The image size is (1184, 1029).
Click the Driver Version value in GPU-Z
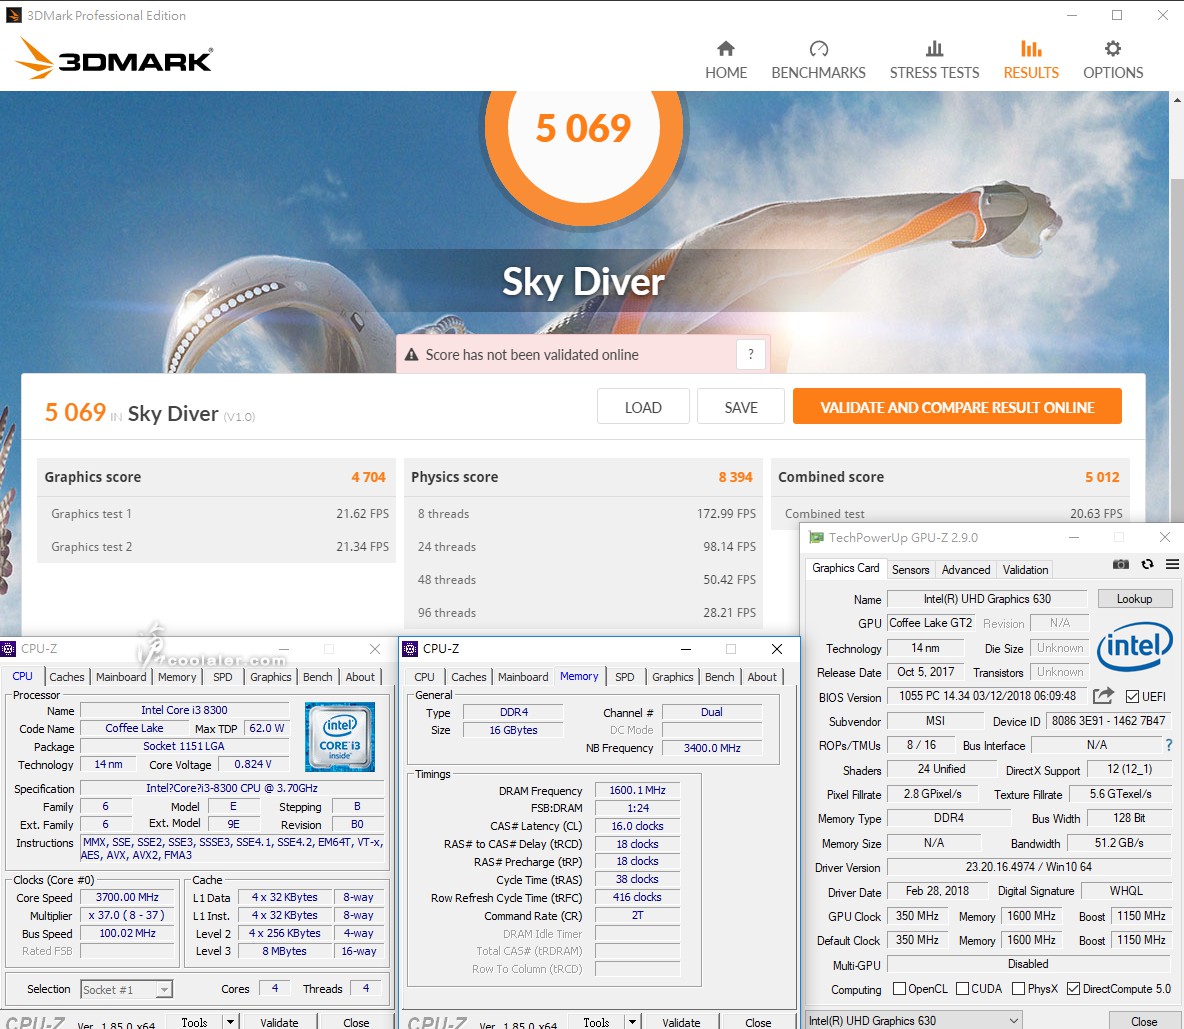click(1028, 867)
